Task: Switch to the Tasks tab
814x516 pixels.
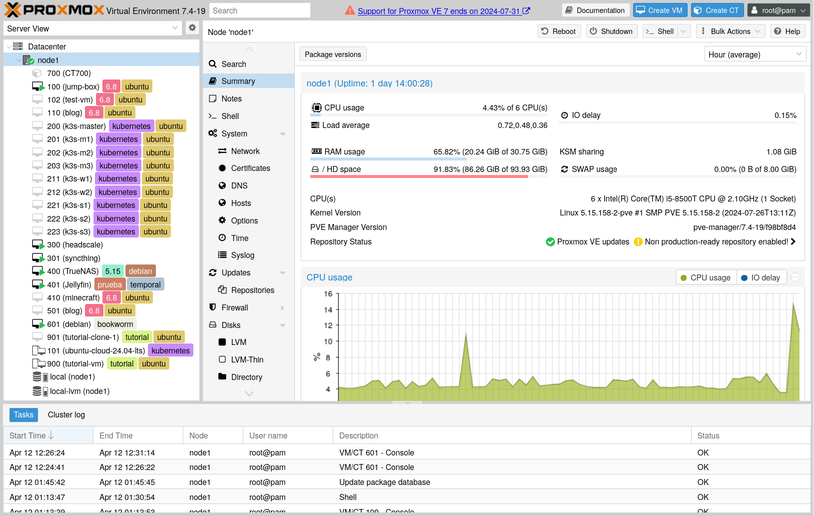Action: tap(23, 414)
